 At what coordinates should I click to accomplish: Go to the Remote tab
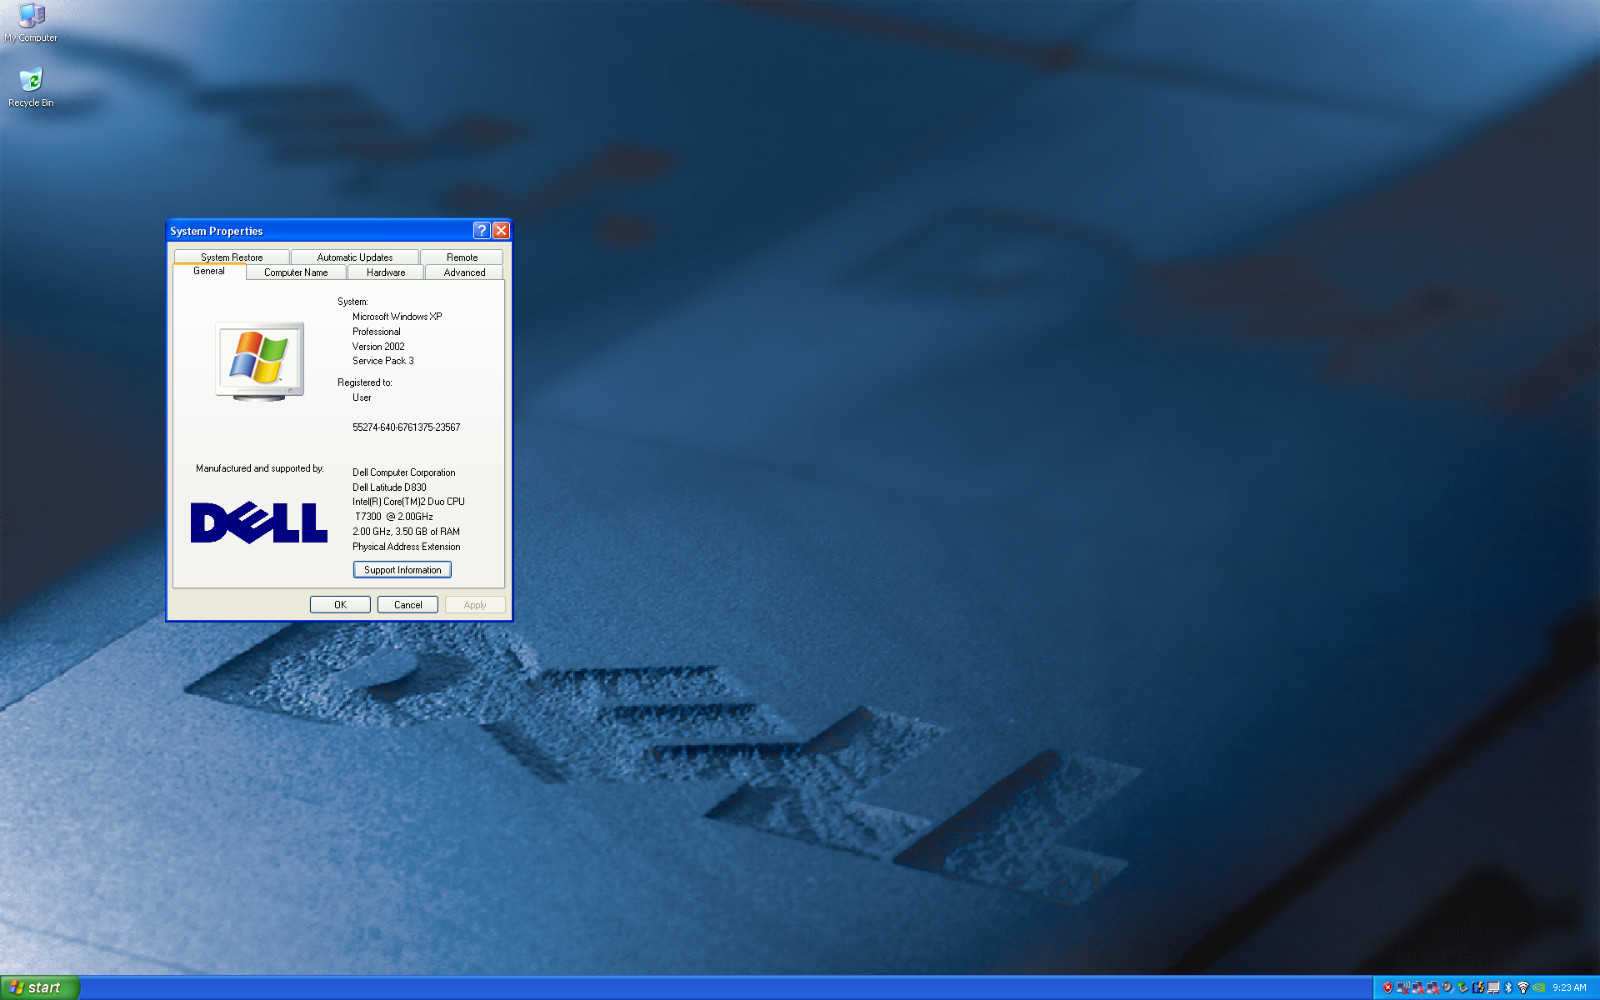pos(462,257)
